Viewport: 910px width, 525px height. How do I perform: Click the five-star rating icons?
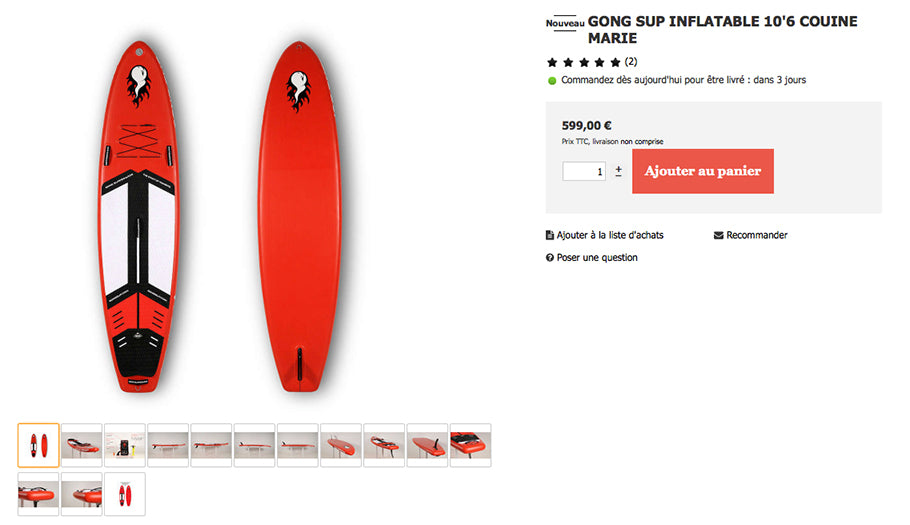(583, 62)
